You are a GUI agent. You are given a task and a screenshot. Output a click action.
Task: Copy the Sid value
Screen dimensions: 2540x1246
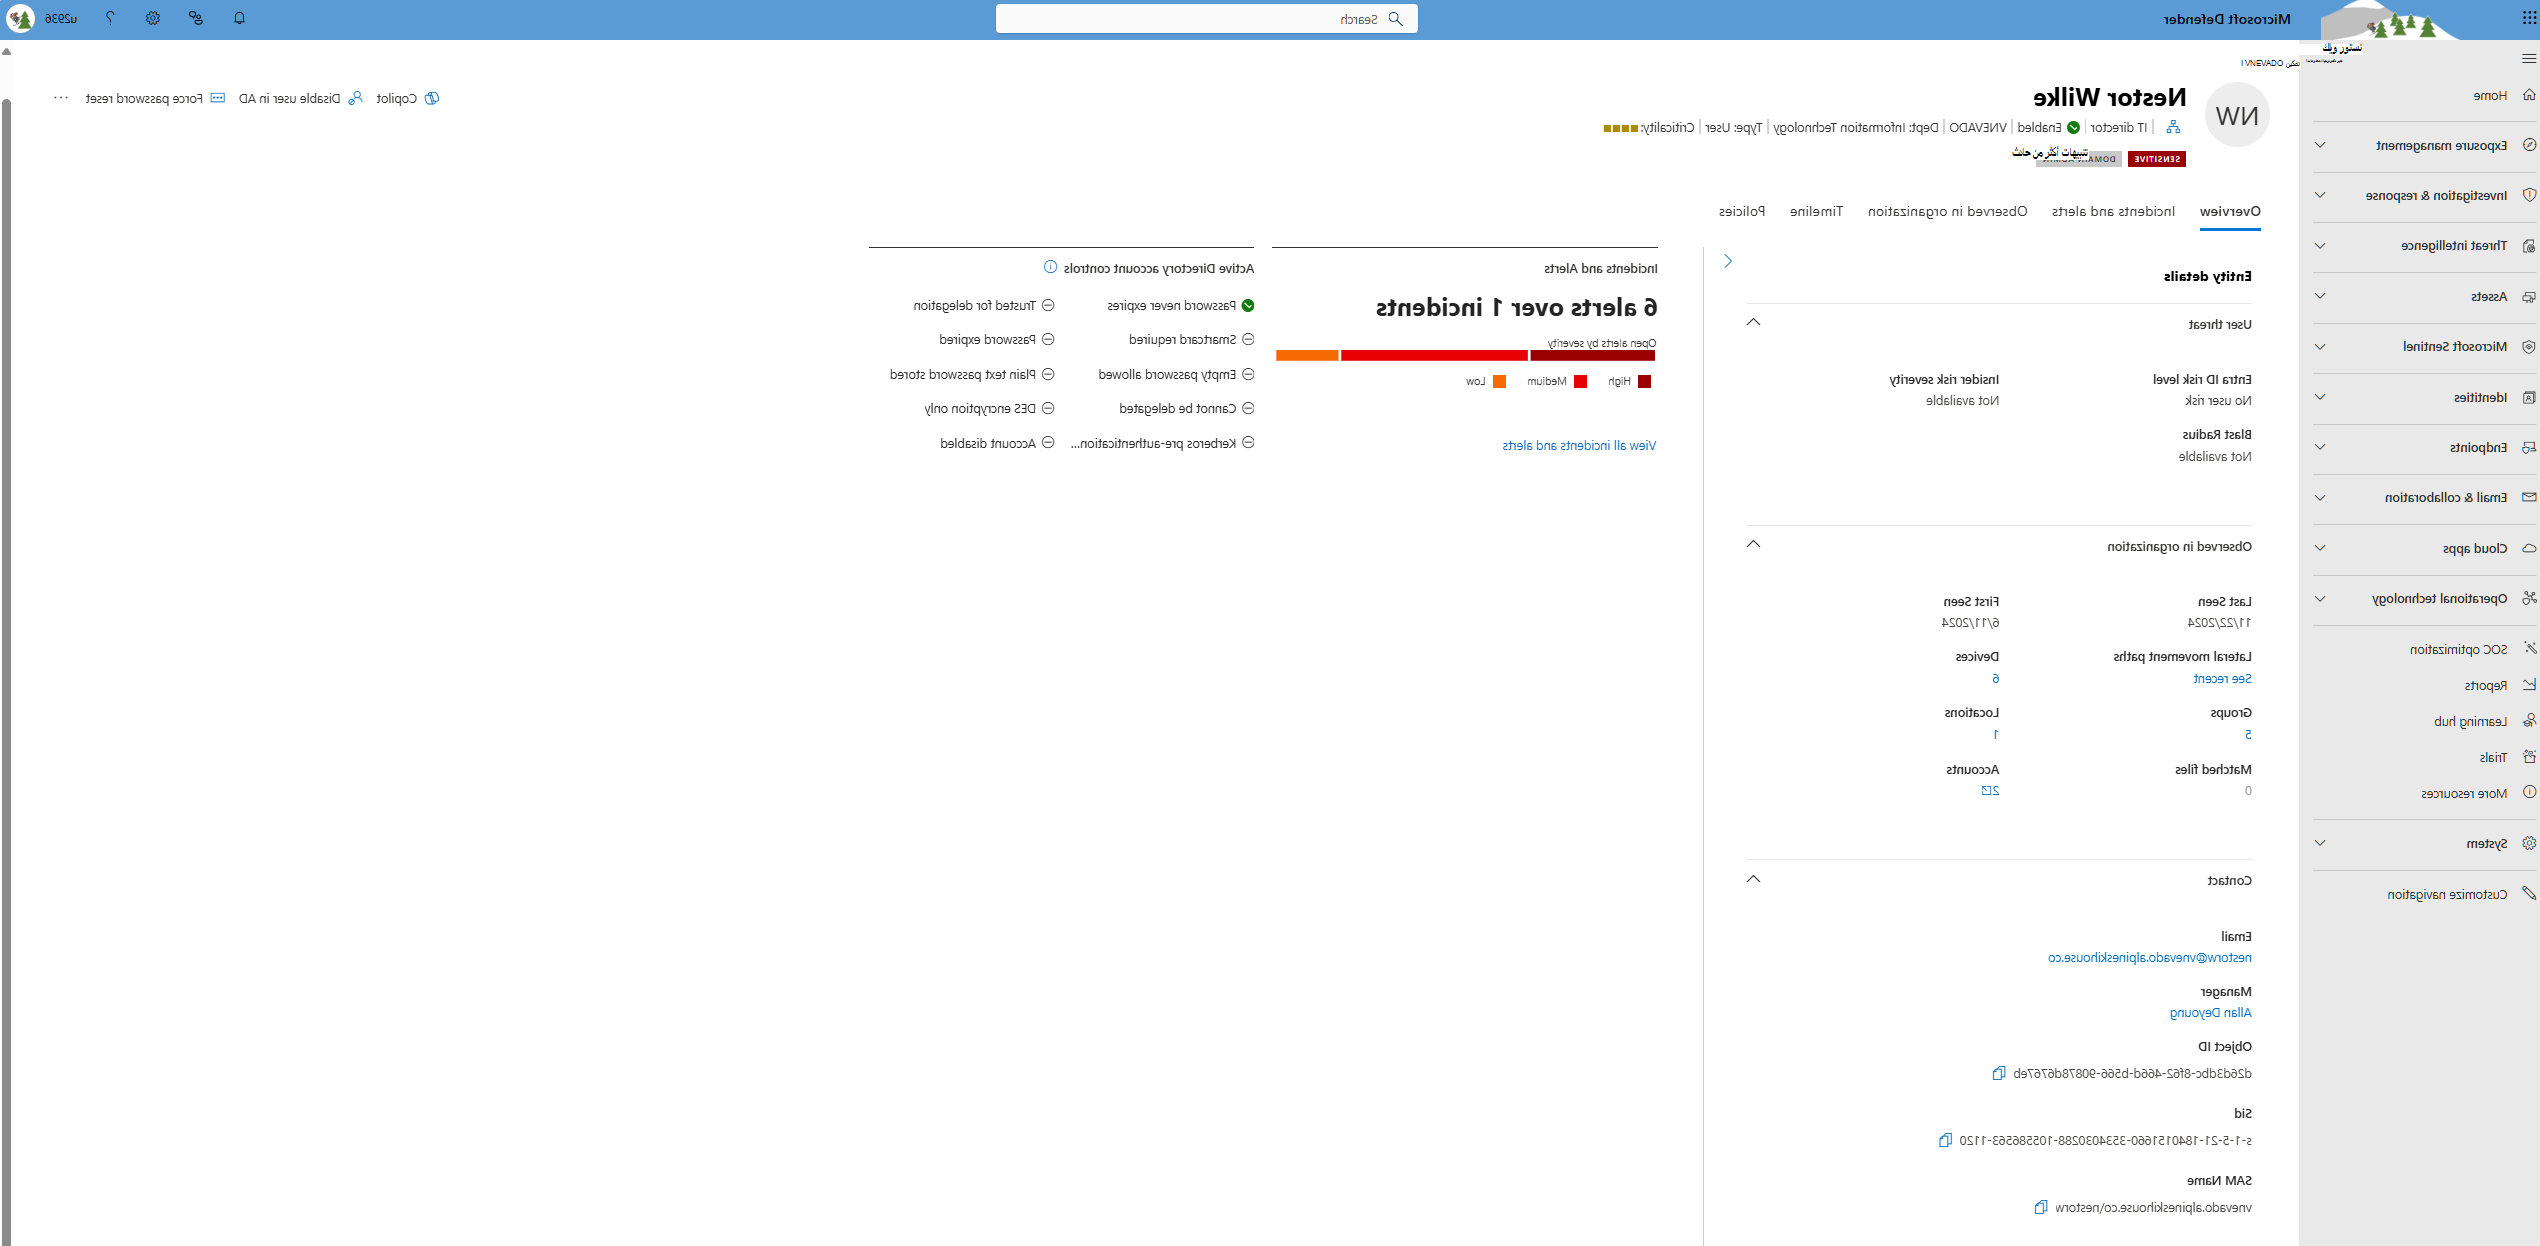(x=1945, y=1140)
